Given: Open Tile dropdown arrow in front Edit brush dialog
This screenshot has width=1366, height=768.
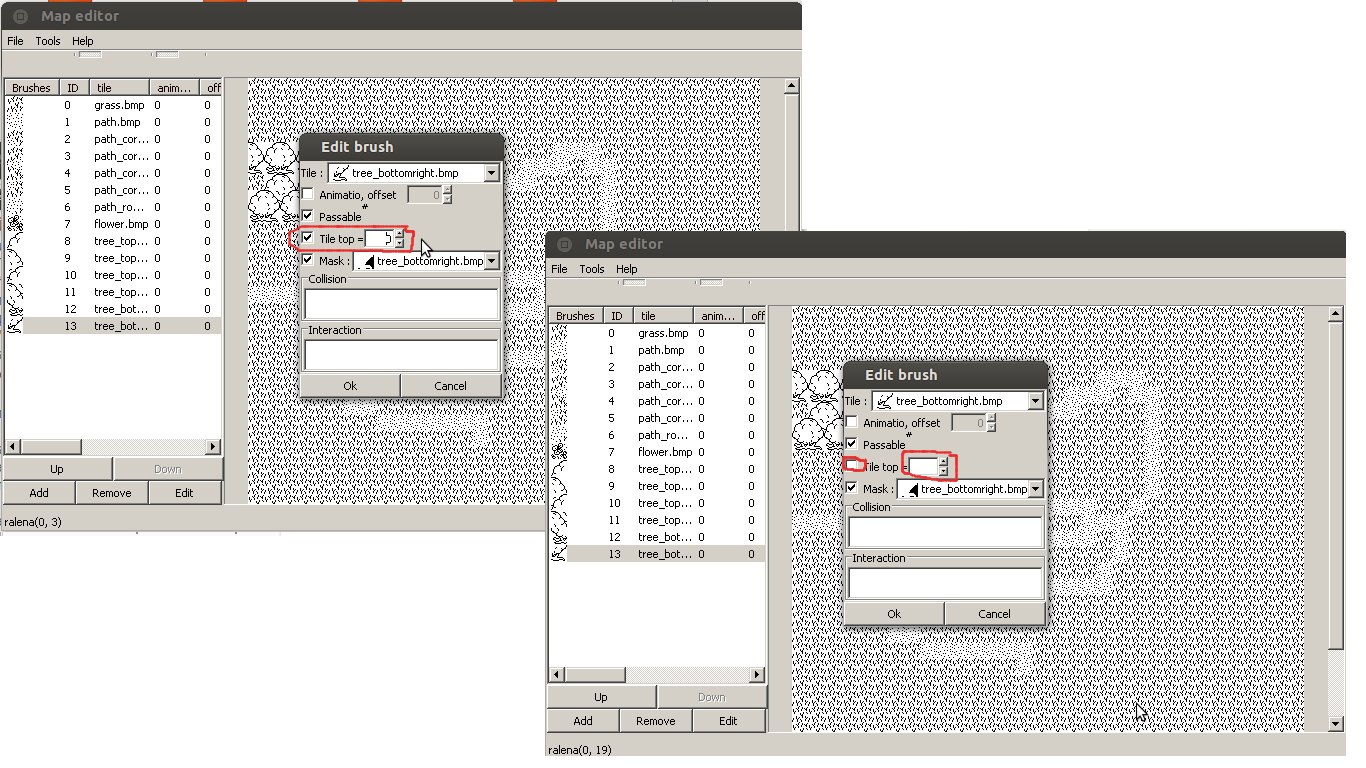Looking at the screenshot, I should [x=1035, y=401].
